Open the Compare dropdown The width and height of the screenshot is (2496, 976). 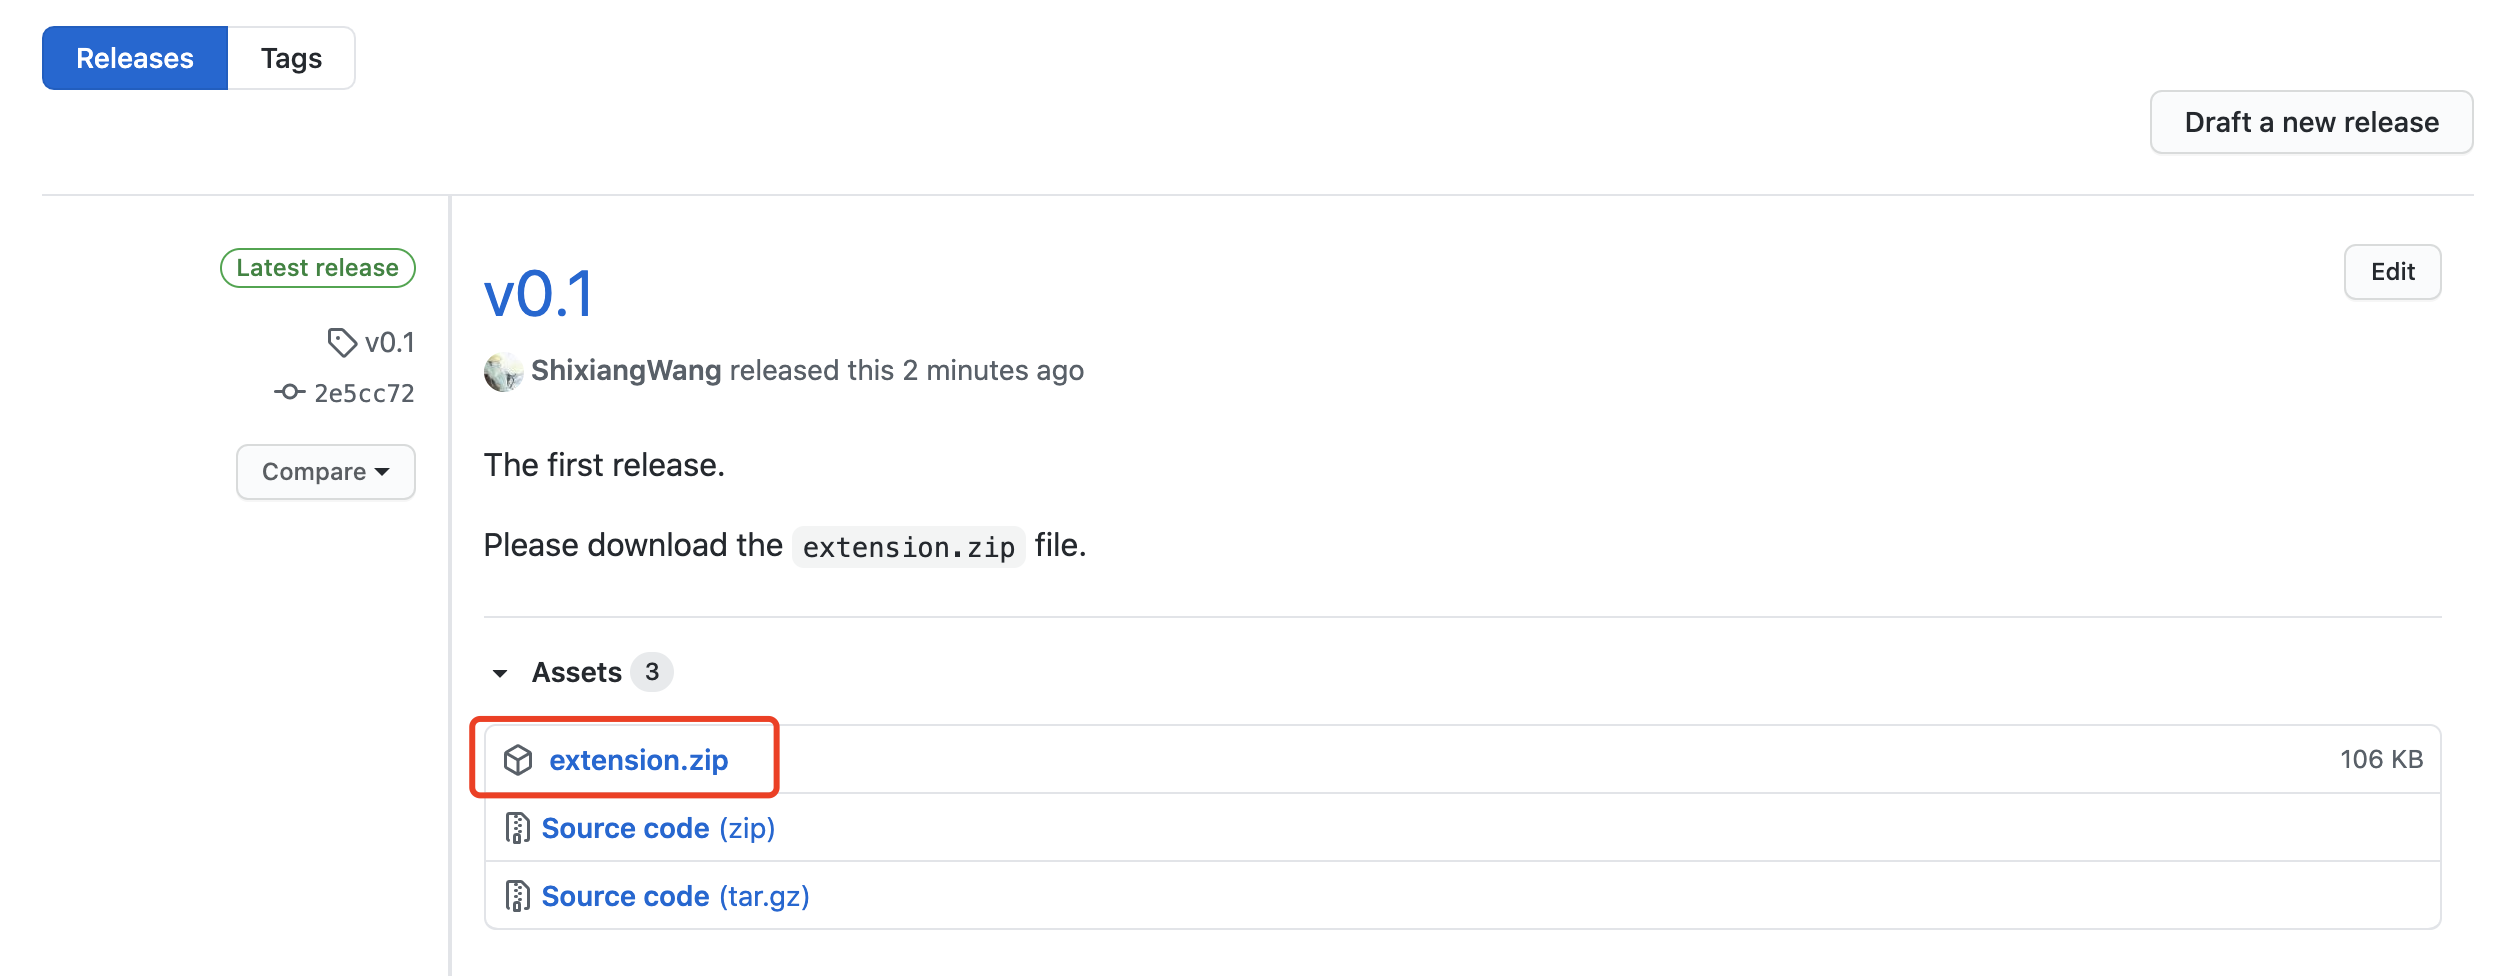tap(326, 472)
